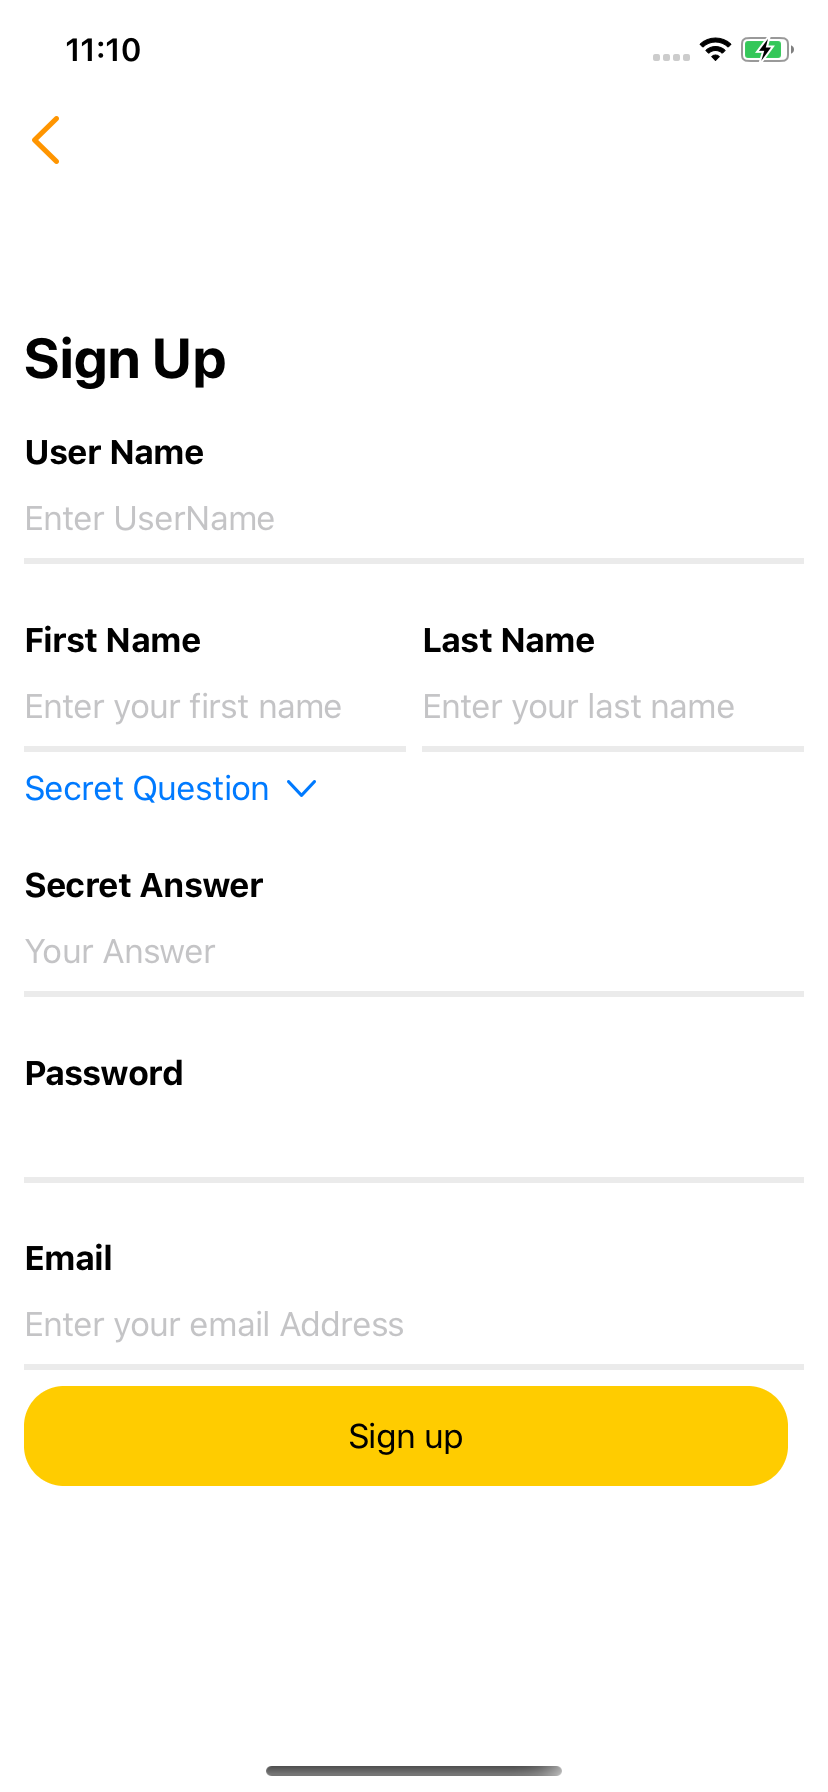Tap the Secret Answer label

coord(144,886)
